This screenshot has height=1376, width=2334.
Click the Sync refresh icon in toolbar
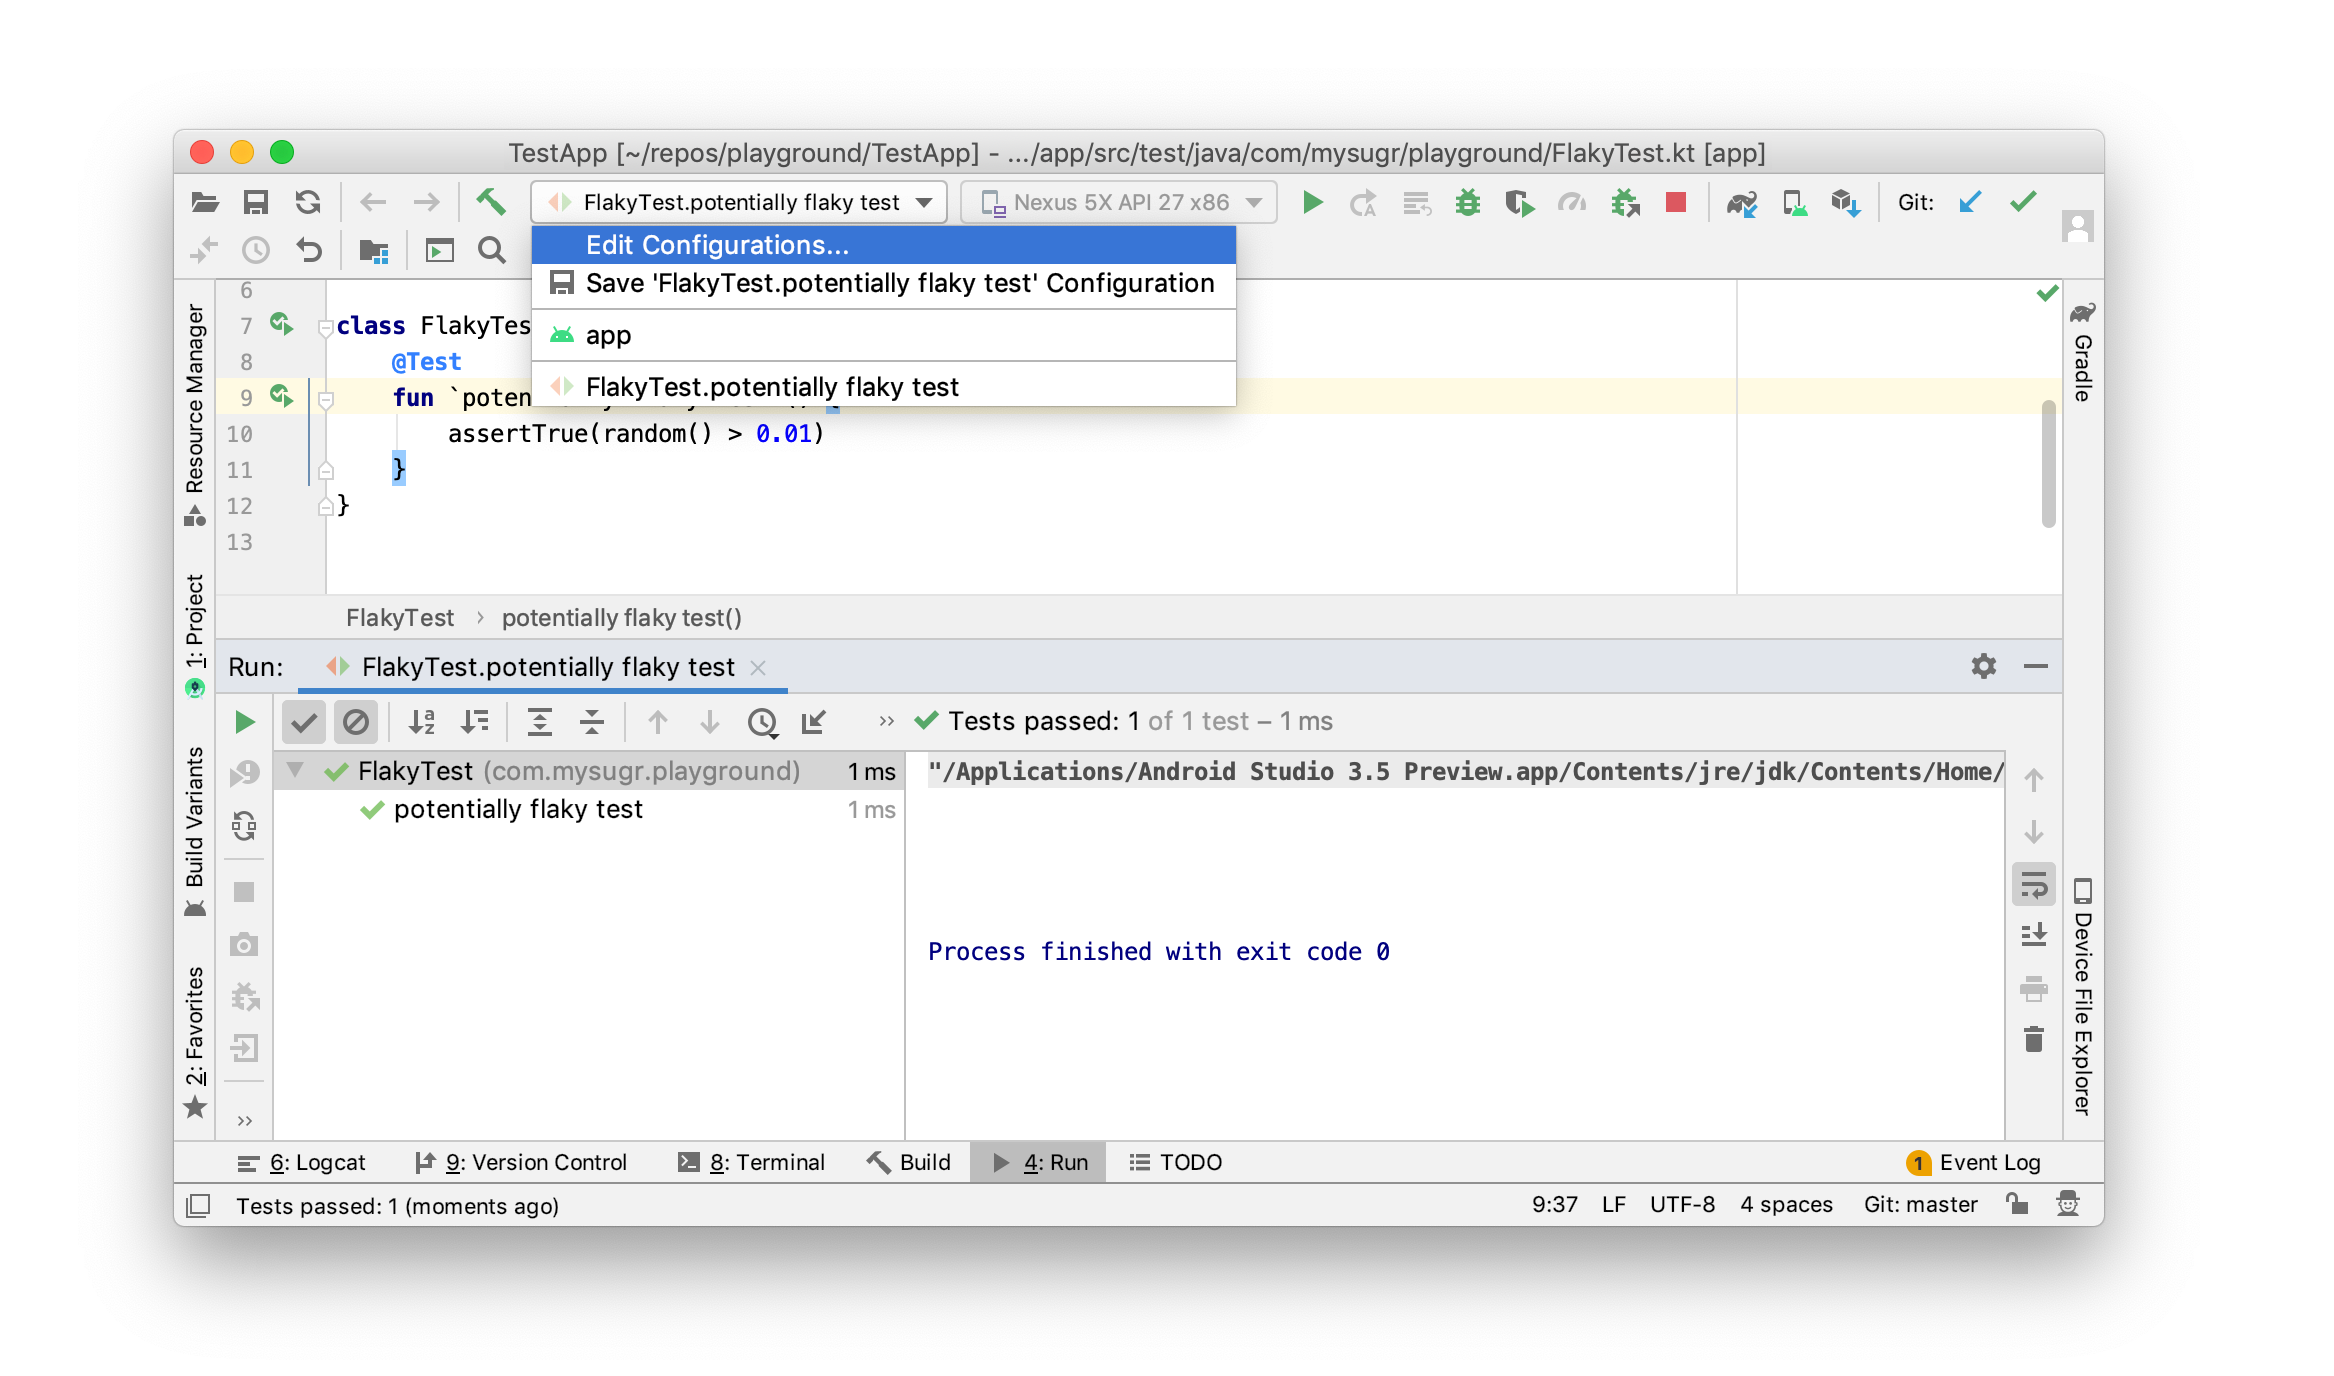308,202
